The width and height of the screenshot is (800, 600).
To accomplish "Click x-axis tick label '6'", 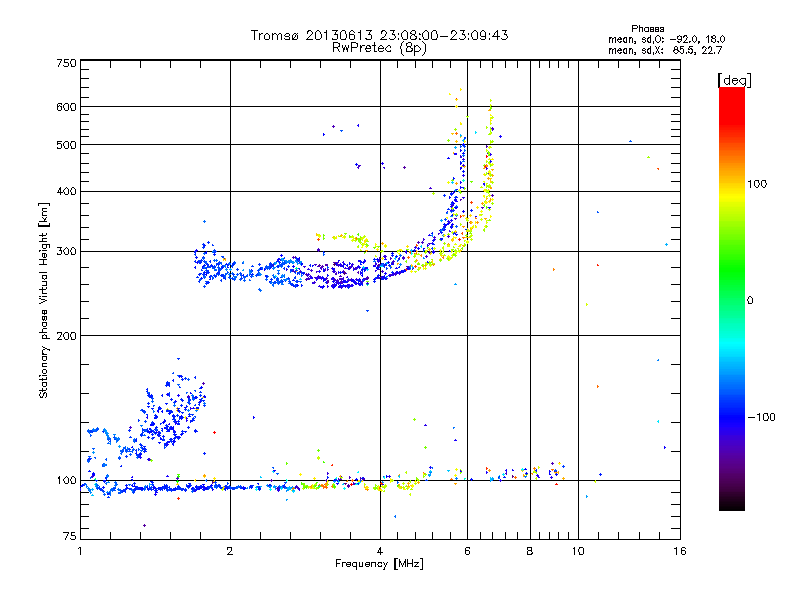I will click(x=467, y=551).
